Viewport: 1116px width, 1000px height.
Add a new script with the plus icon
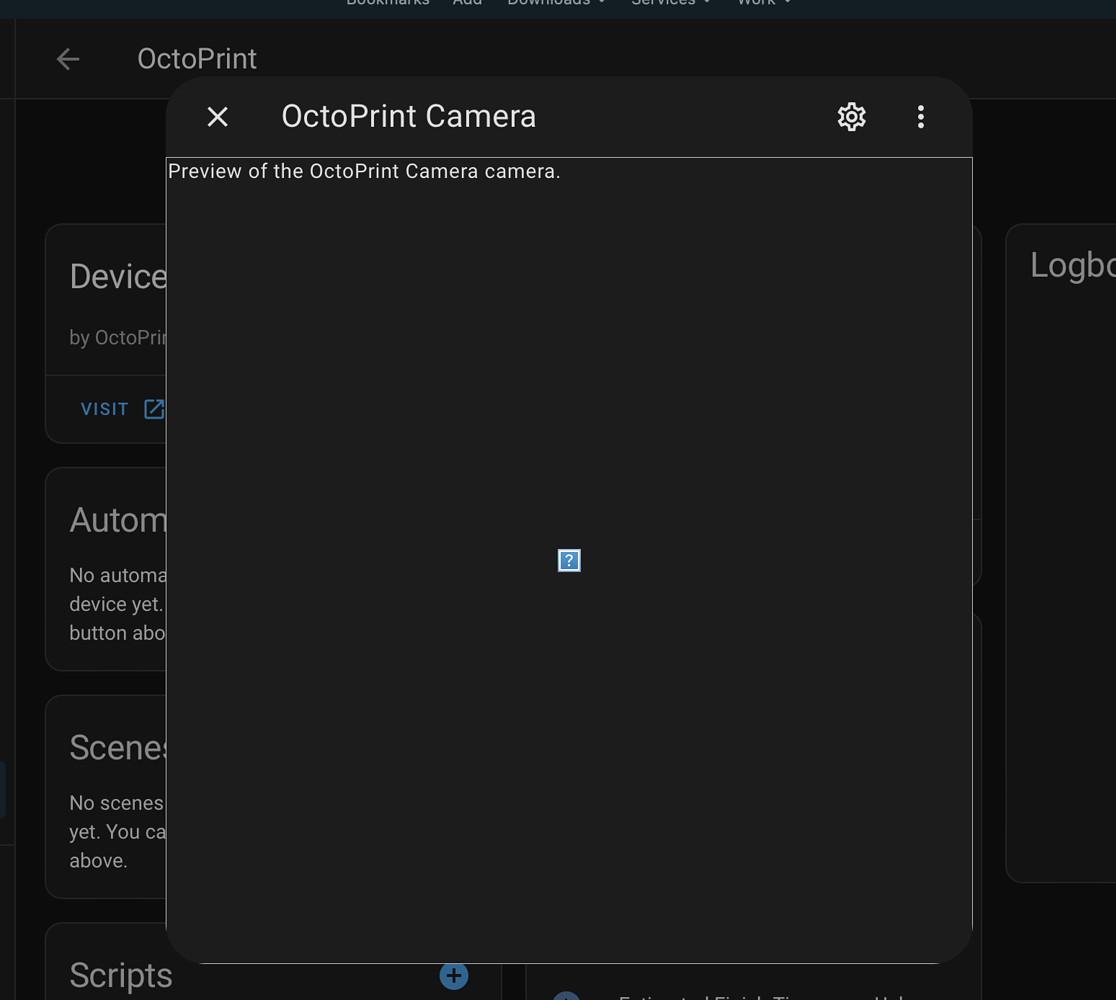(x=453, y=975)
